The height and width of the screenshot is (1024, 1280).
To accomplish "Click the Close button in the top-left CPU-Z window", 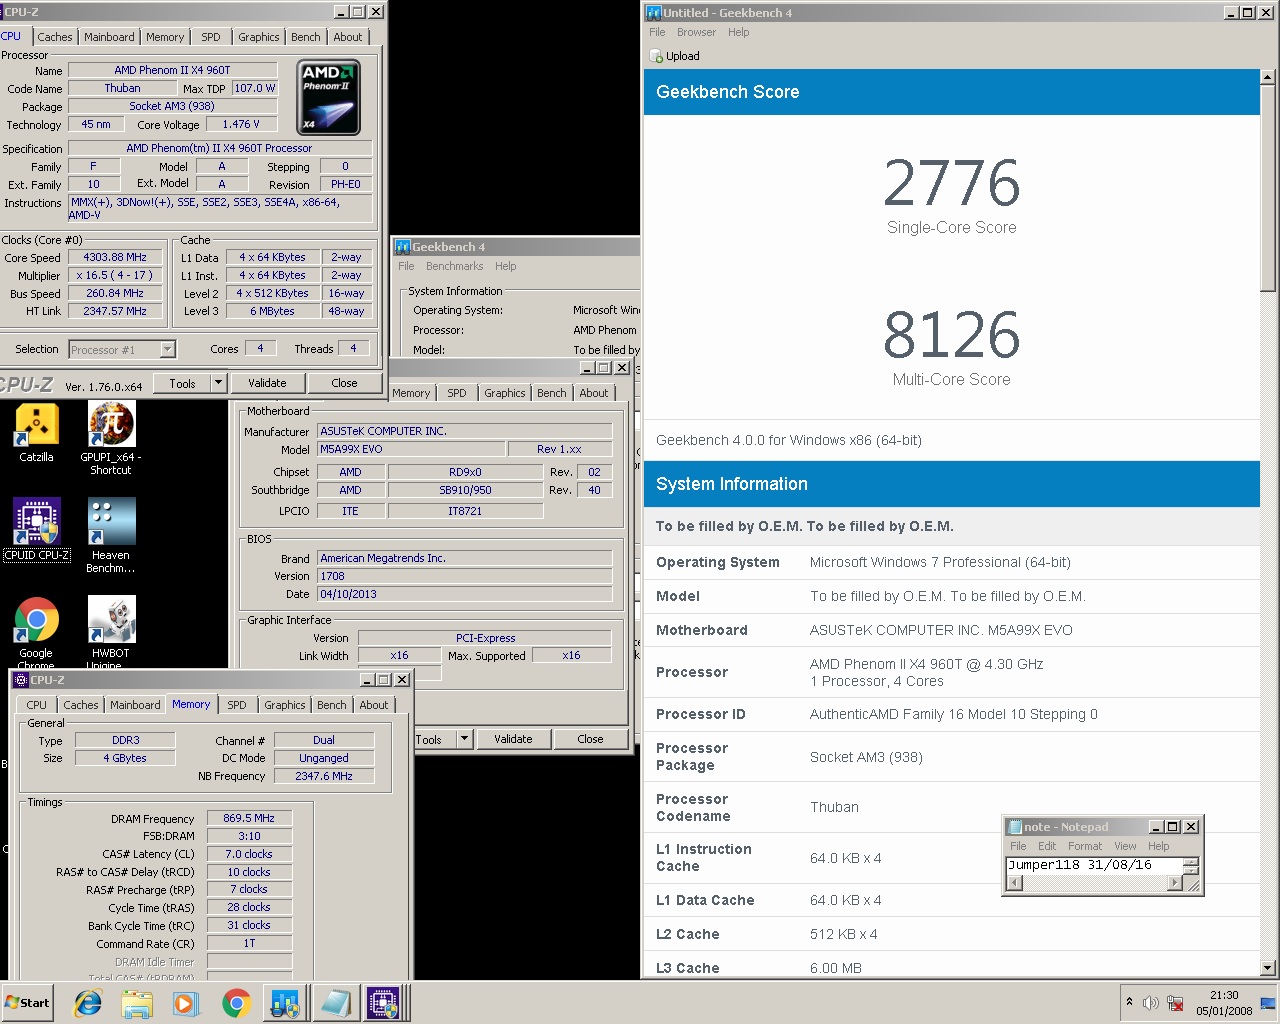I will [x=344, y=383].
